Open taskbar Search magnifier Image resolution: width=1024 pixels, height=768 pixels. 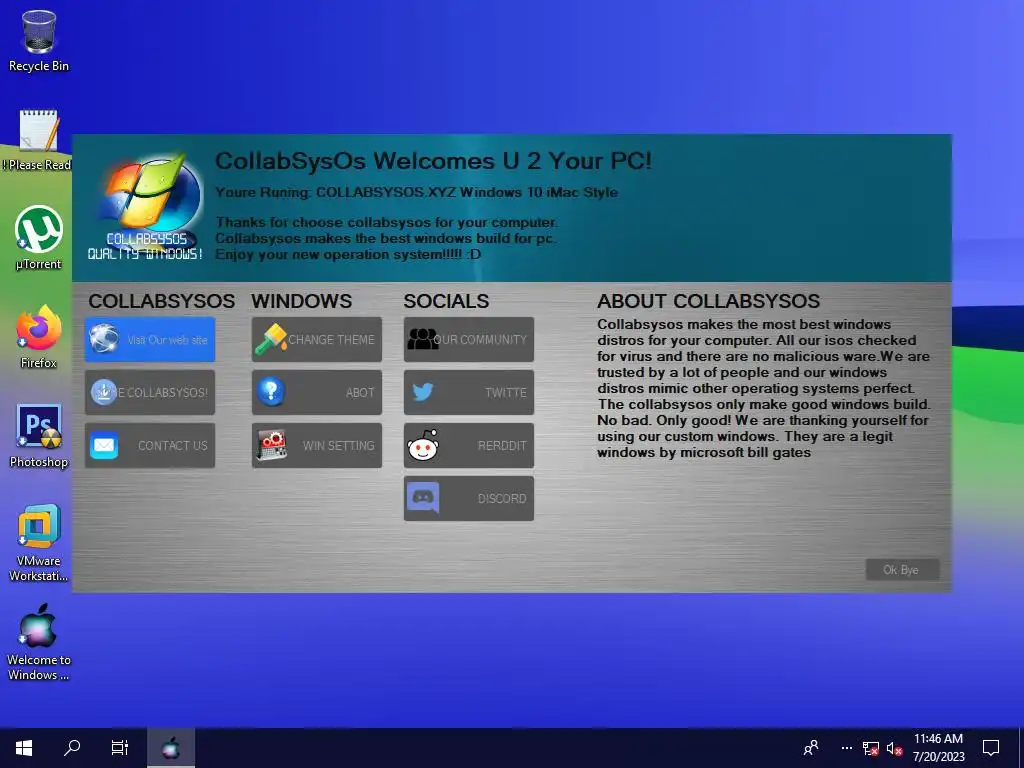tap(72, 748)
